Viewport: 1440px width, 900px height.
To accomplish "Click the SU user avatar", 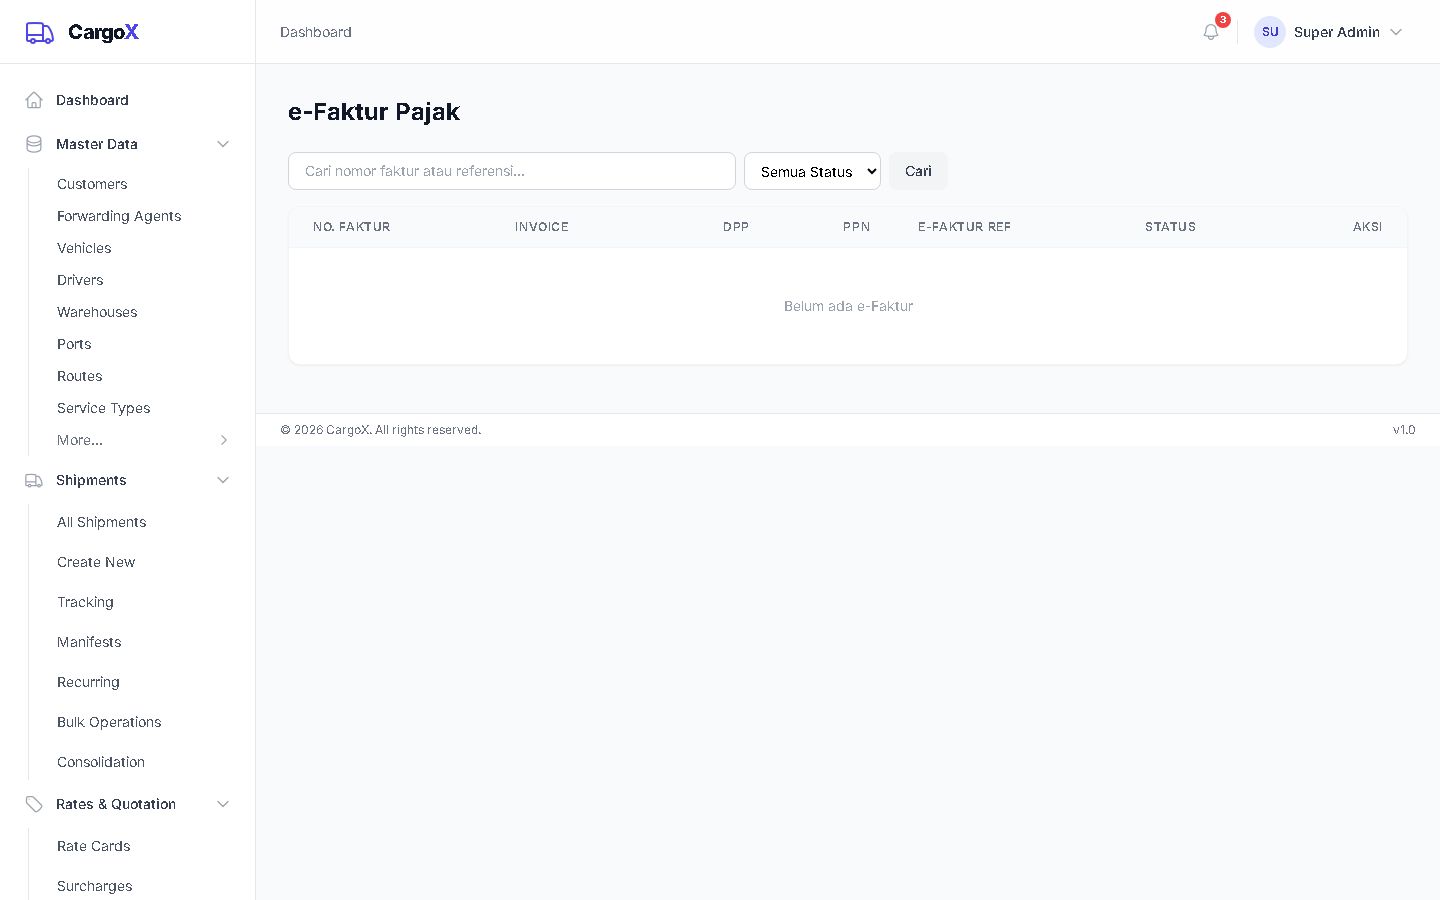I will [x=1270, y=32].
